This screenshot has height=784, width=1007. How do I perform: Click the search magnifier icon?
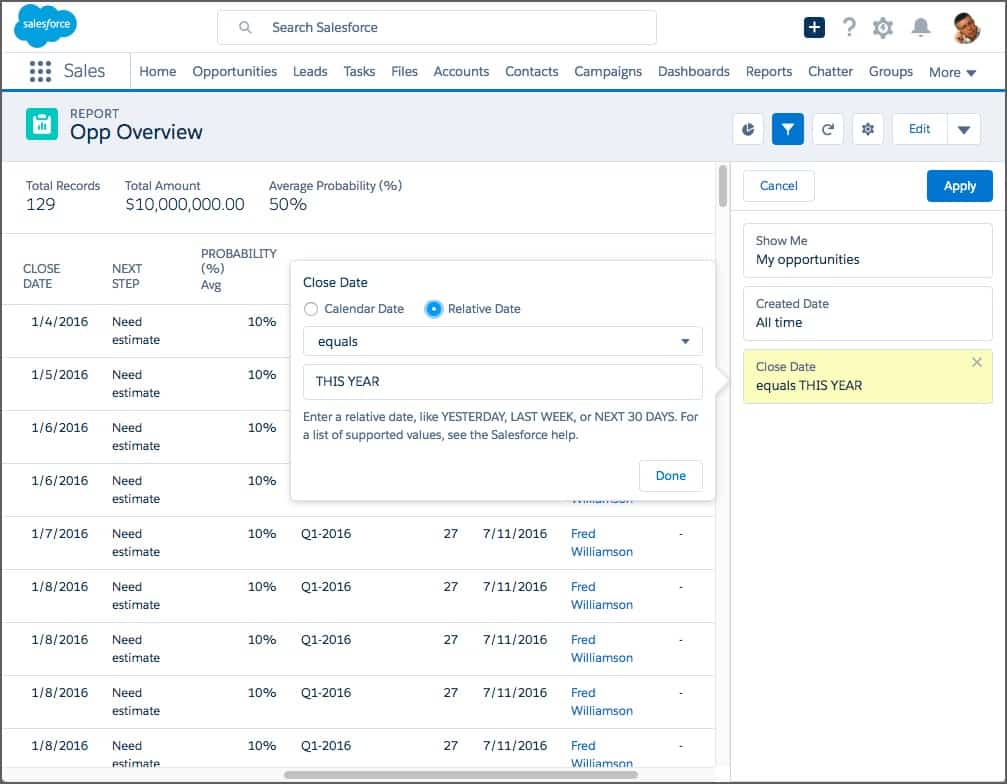[245, 28]
